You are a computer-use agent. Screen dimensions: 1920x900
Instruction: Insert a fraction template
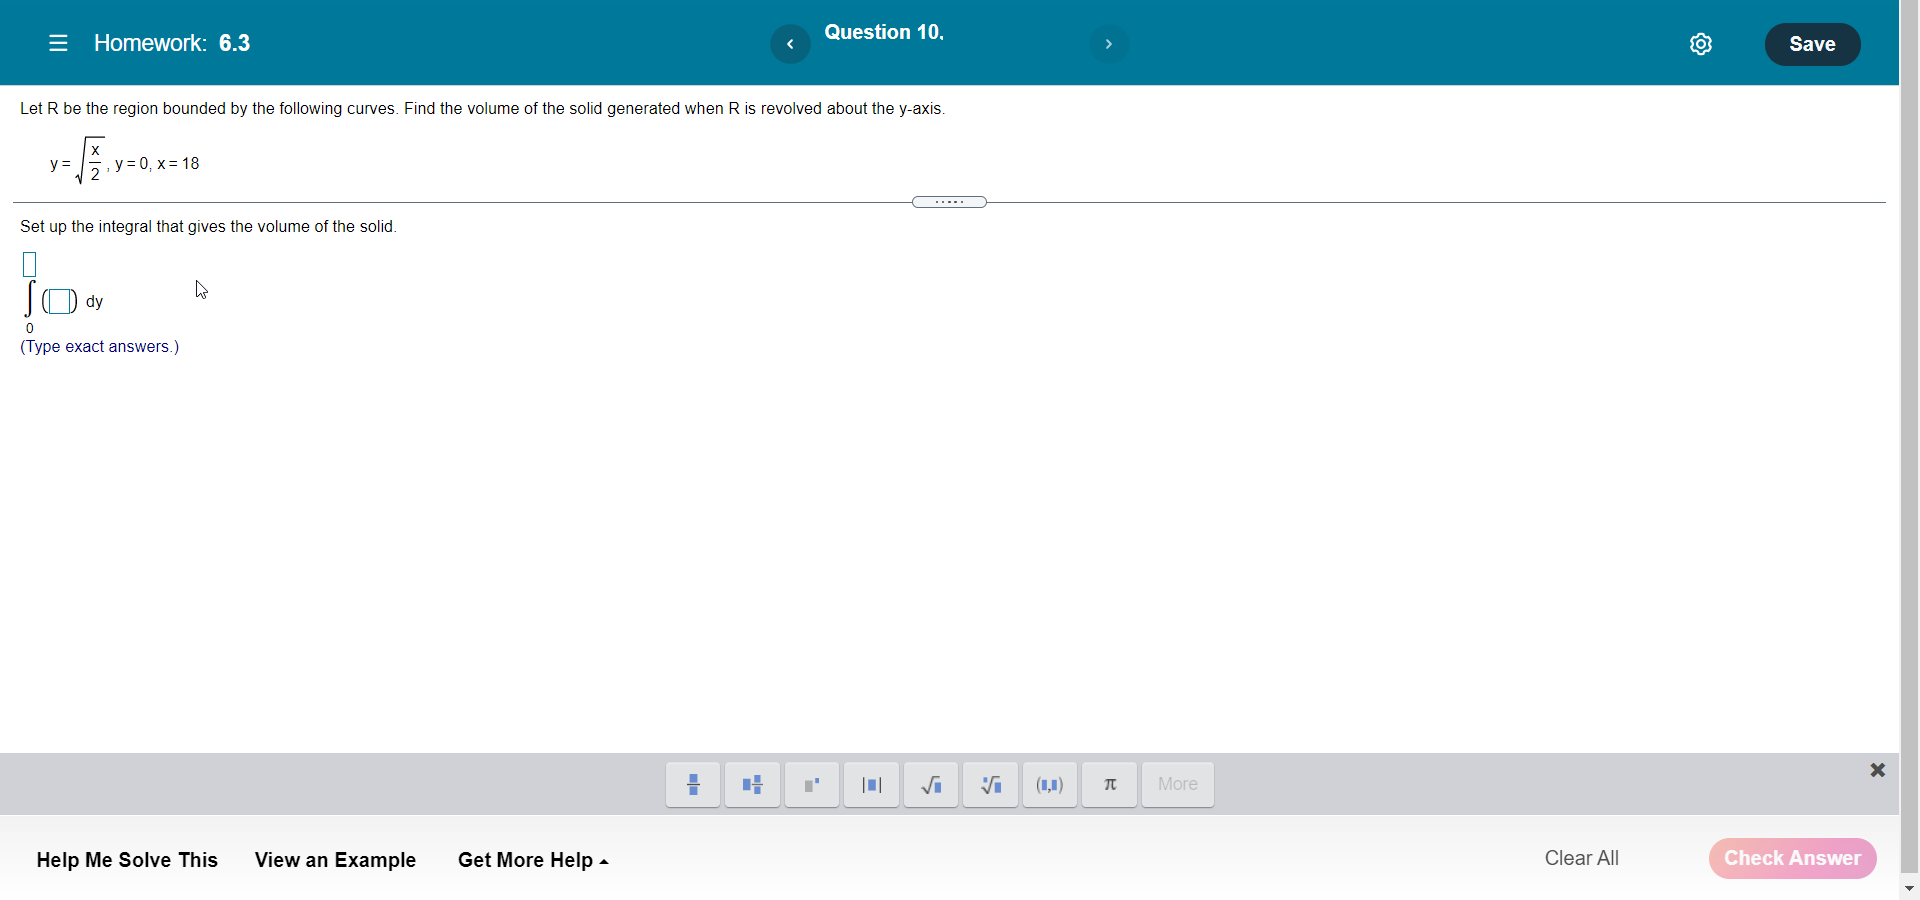[693, 785]
